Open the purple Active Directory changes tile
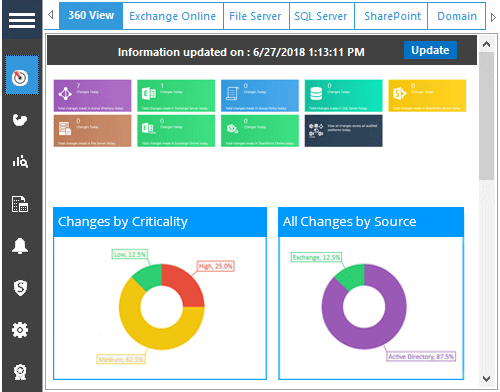This screenshot has width=500, height=392. [92, 95]
